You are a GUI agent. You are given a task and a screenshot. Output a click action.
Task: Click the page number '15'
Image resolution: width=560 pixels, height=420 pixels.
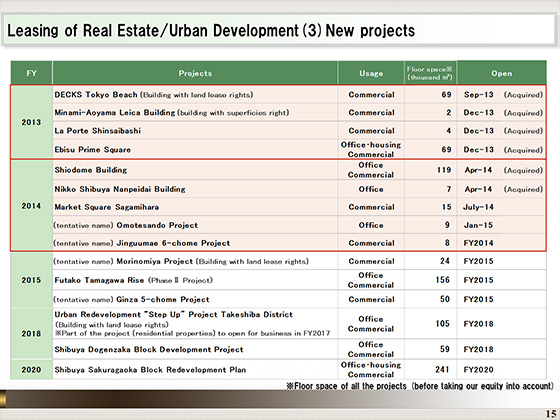pyautogui.click(x=551, y=414)
